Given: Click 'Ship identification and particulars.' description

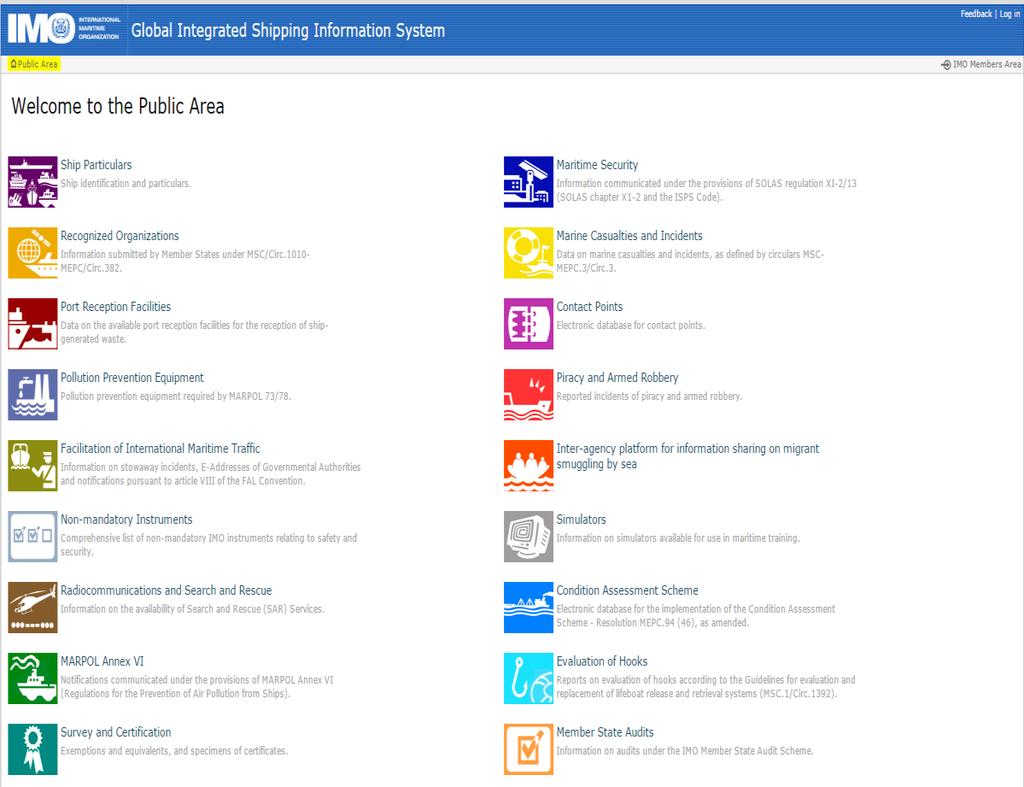Looking at the screenshot, I should (x=126, y=184).
